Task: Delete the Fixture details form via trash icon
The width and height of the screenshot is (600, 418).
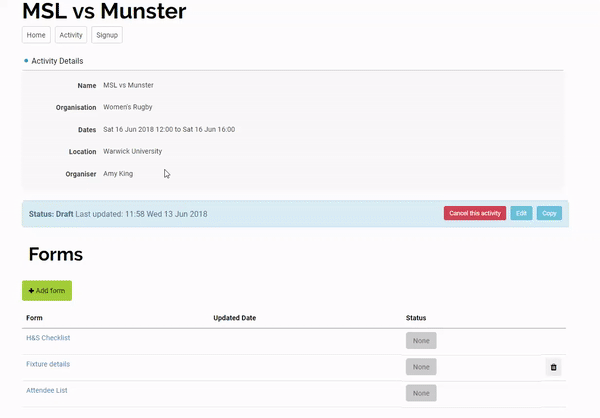Action: pos(553,367)
